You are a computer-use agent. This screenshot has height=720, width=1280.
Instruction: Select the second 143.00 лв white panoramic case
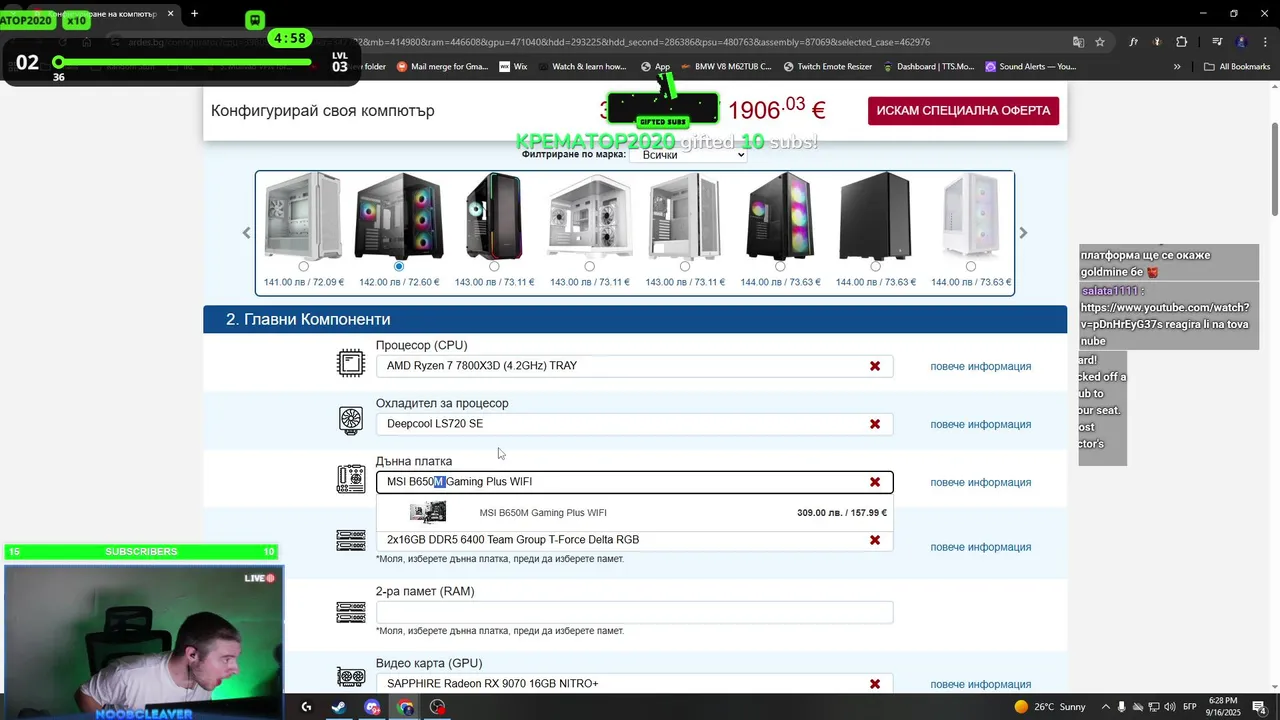589,266
